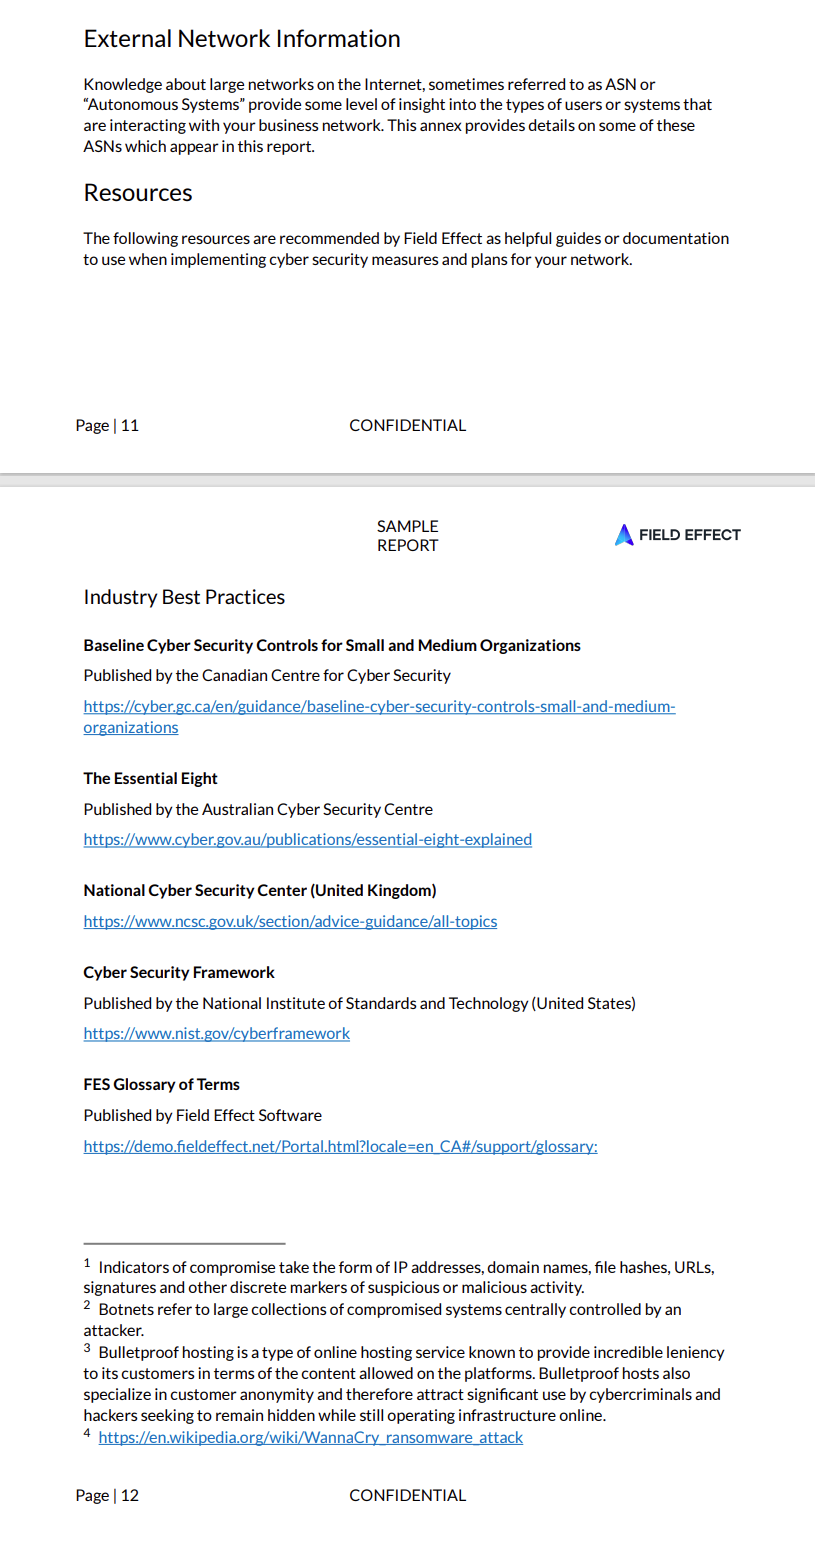The image size is (815, 1543).
Task: Click the Resources heading
Action: (x=138, y=193)
